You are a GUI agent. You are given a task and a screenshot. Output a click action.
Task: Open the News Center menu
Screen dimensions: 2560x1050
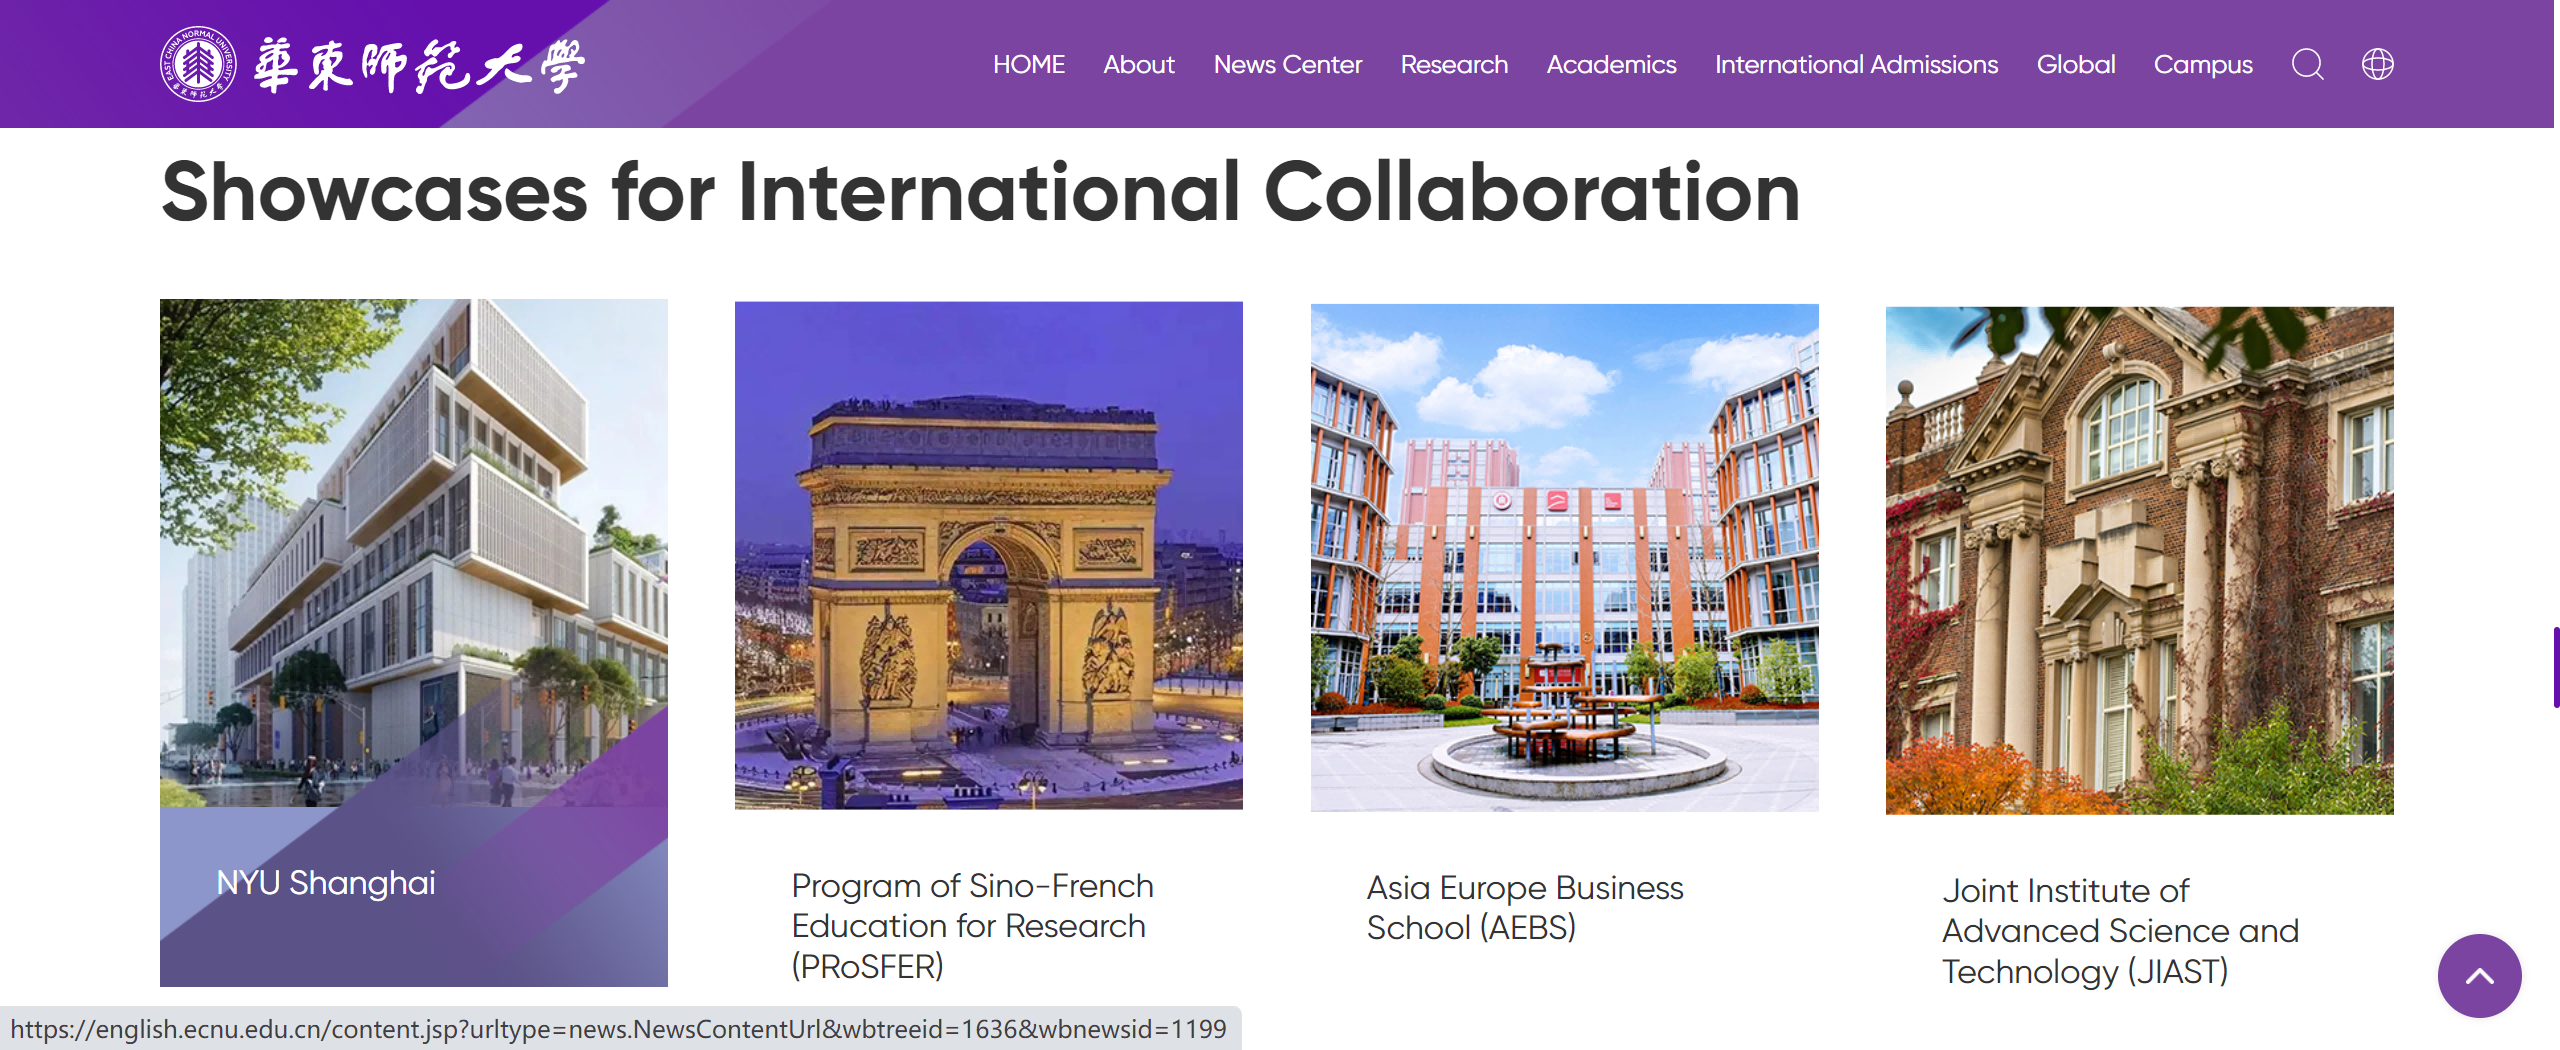coord(1287,65)
